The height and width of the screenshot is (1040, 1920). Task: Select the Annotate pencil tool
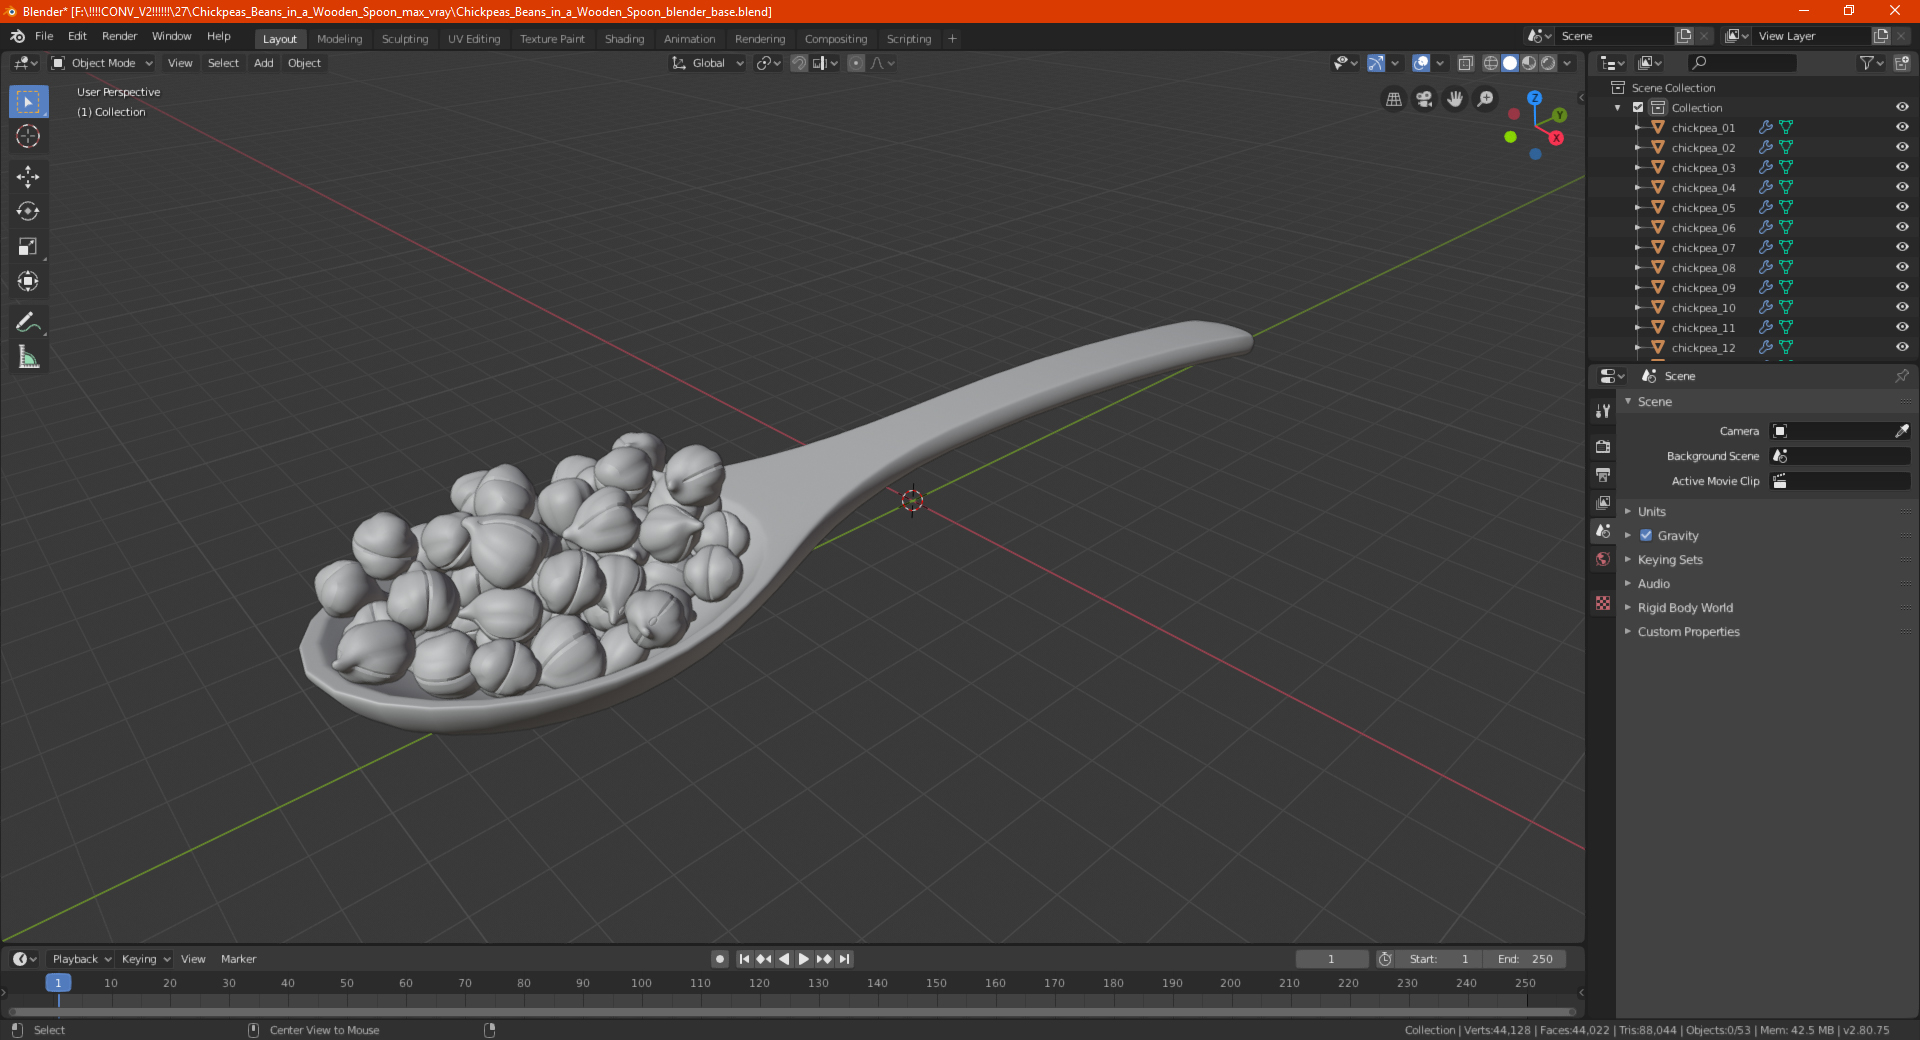click(x=28, y=322)
